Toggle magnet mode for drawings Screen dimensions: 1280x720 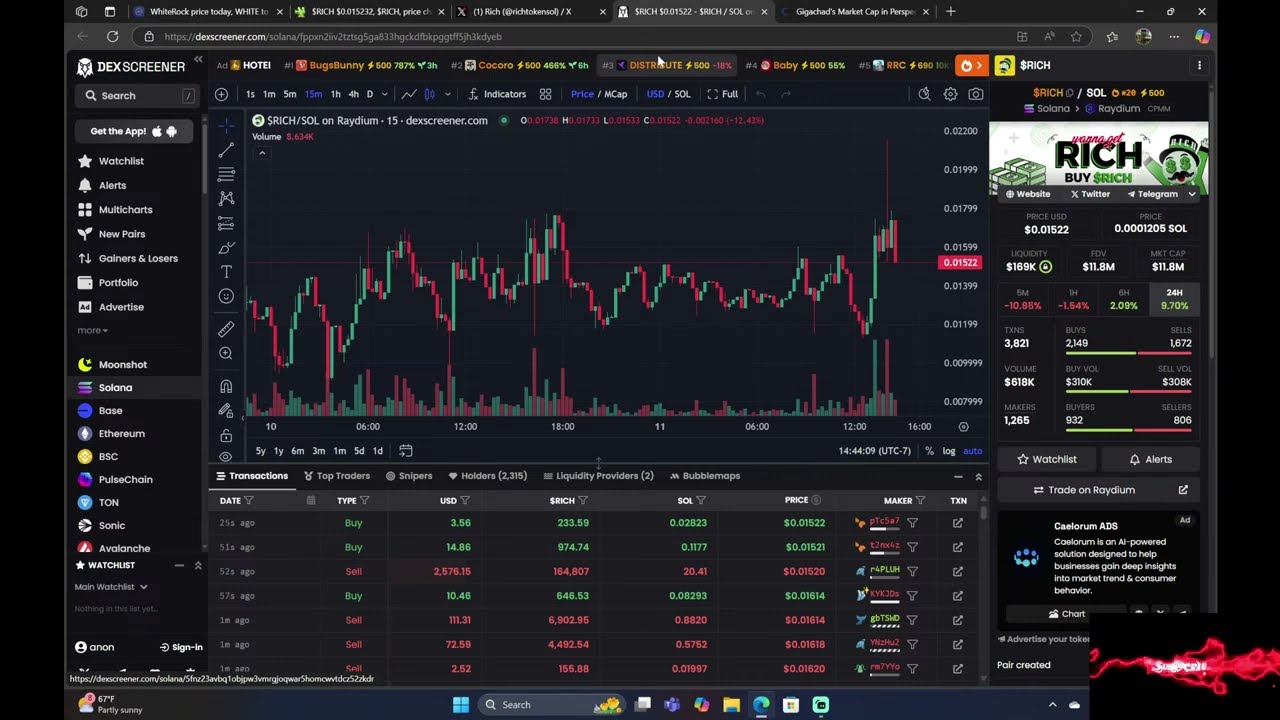click(x=226, y=386)
